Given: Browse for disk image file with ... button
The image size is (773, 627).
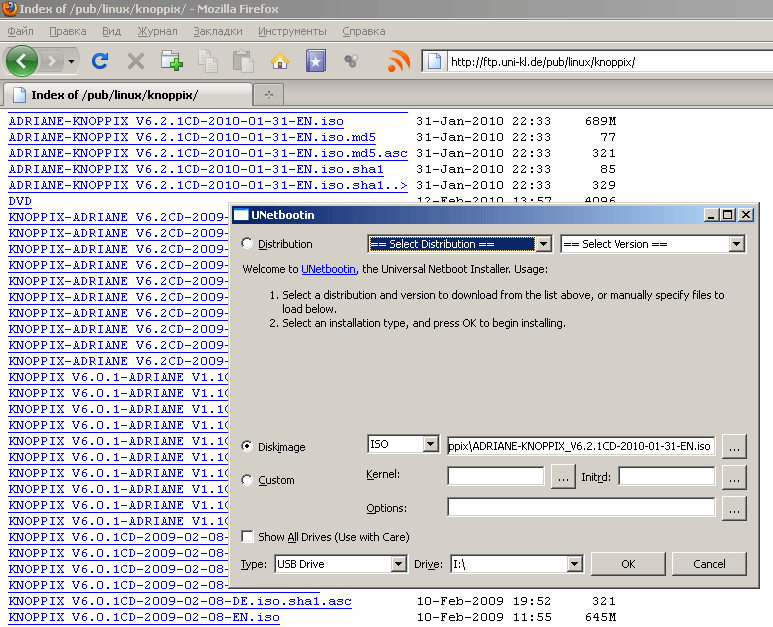Looking at the screenshot, I should [734, 446].
